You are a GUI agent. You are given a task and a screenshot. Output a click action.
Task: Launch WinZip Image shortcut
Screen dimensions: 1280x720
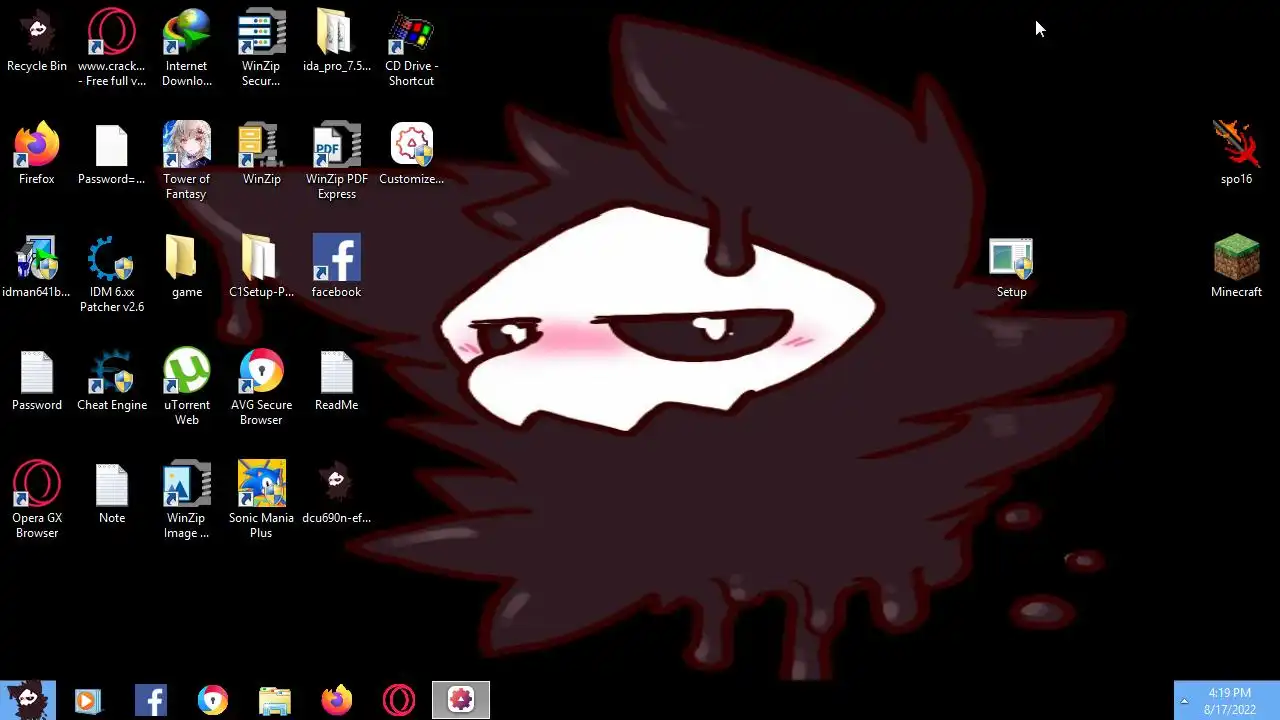[187, 500]
